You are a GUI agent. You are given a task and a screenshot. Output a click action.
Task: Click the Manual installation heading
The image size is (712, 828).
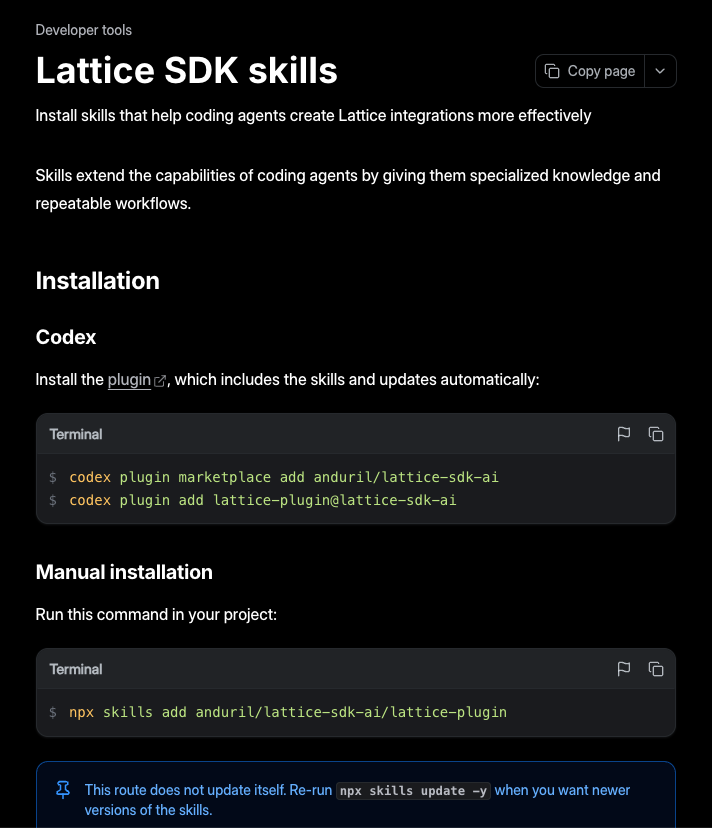[x=124, y=572]
